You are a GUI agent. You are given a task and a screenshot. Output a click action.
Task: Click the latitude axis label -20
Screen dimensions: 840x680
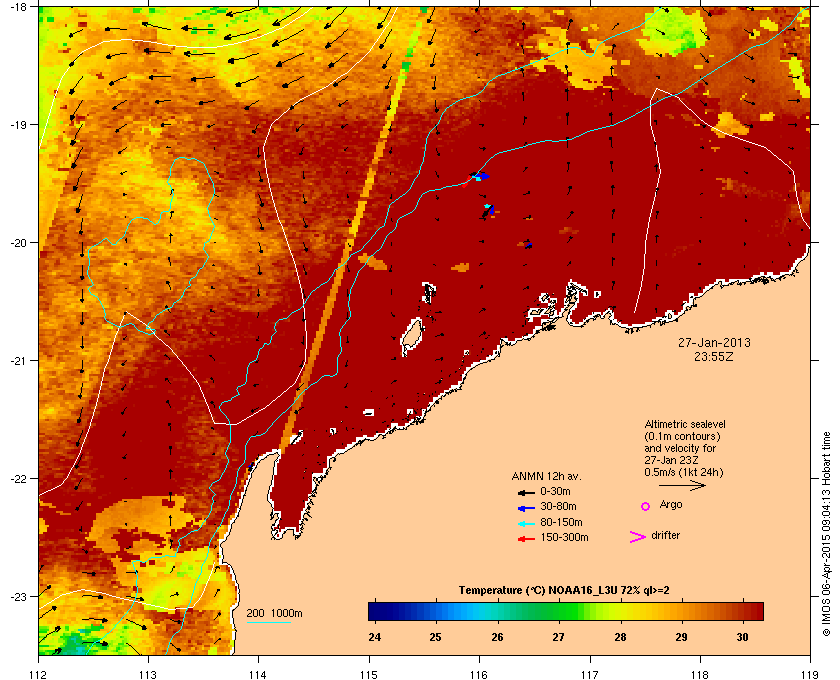click(x=17, y=243)
